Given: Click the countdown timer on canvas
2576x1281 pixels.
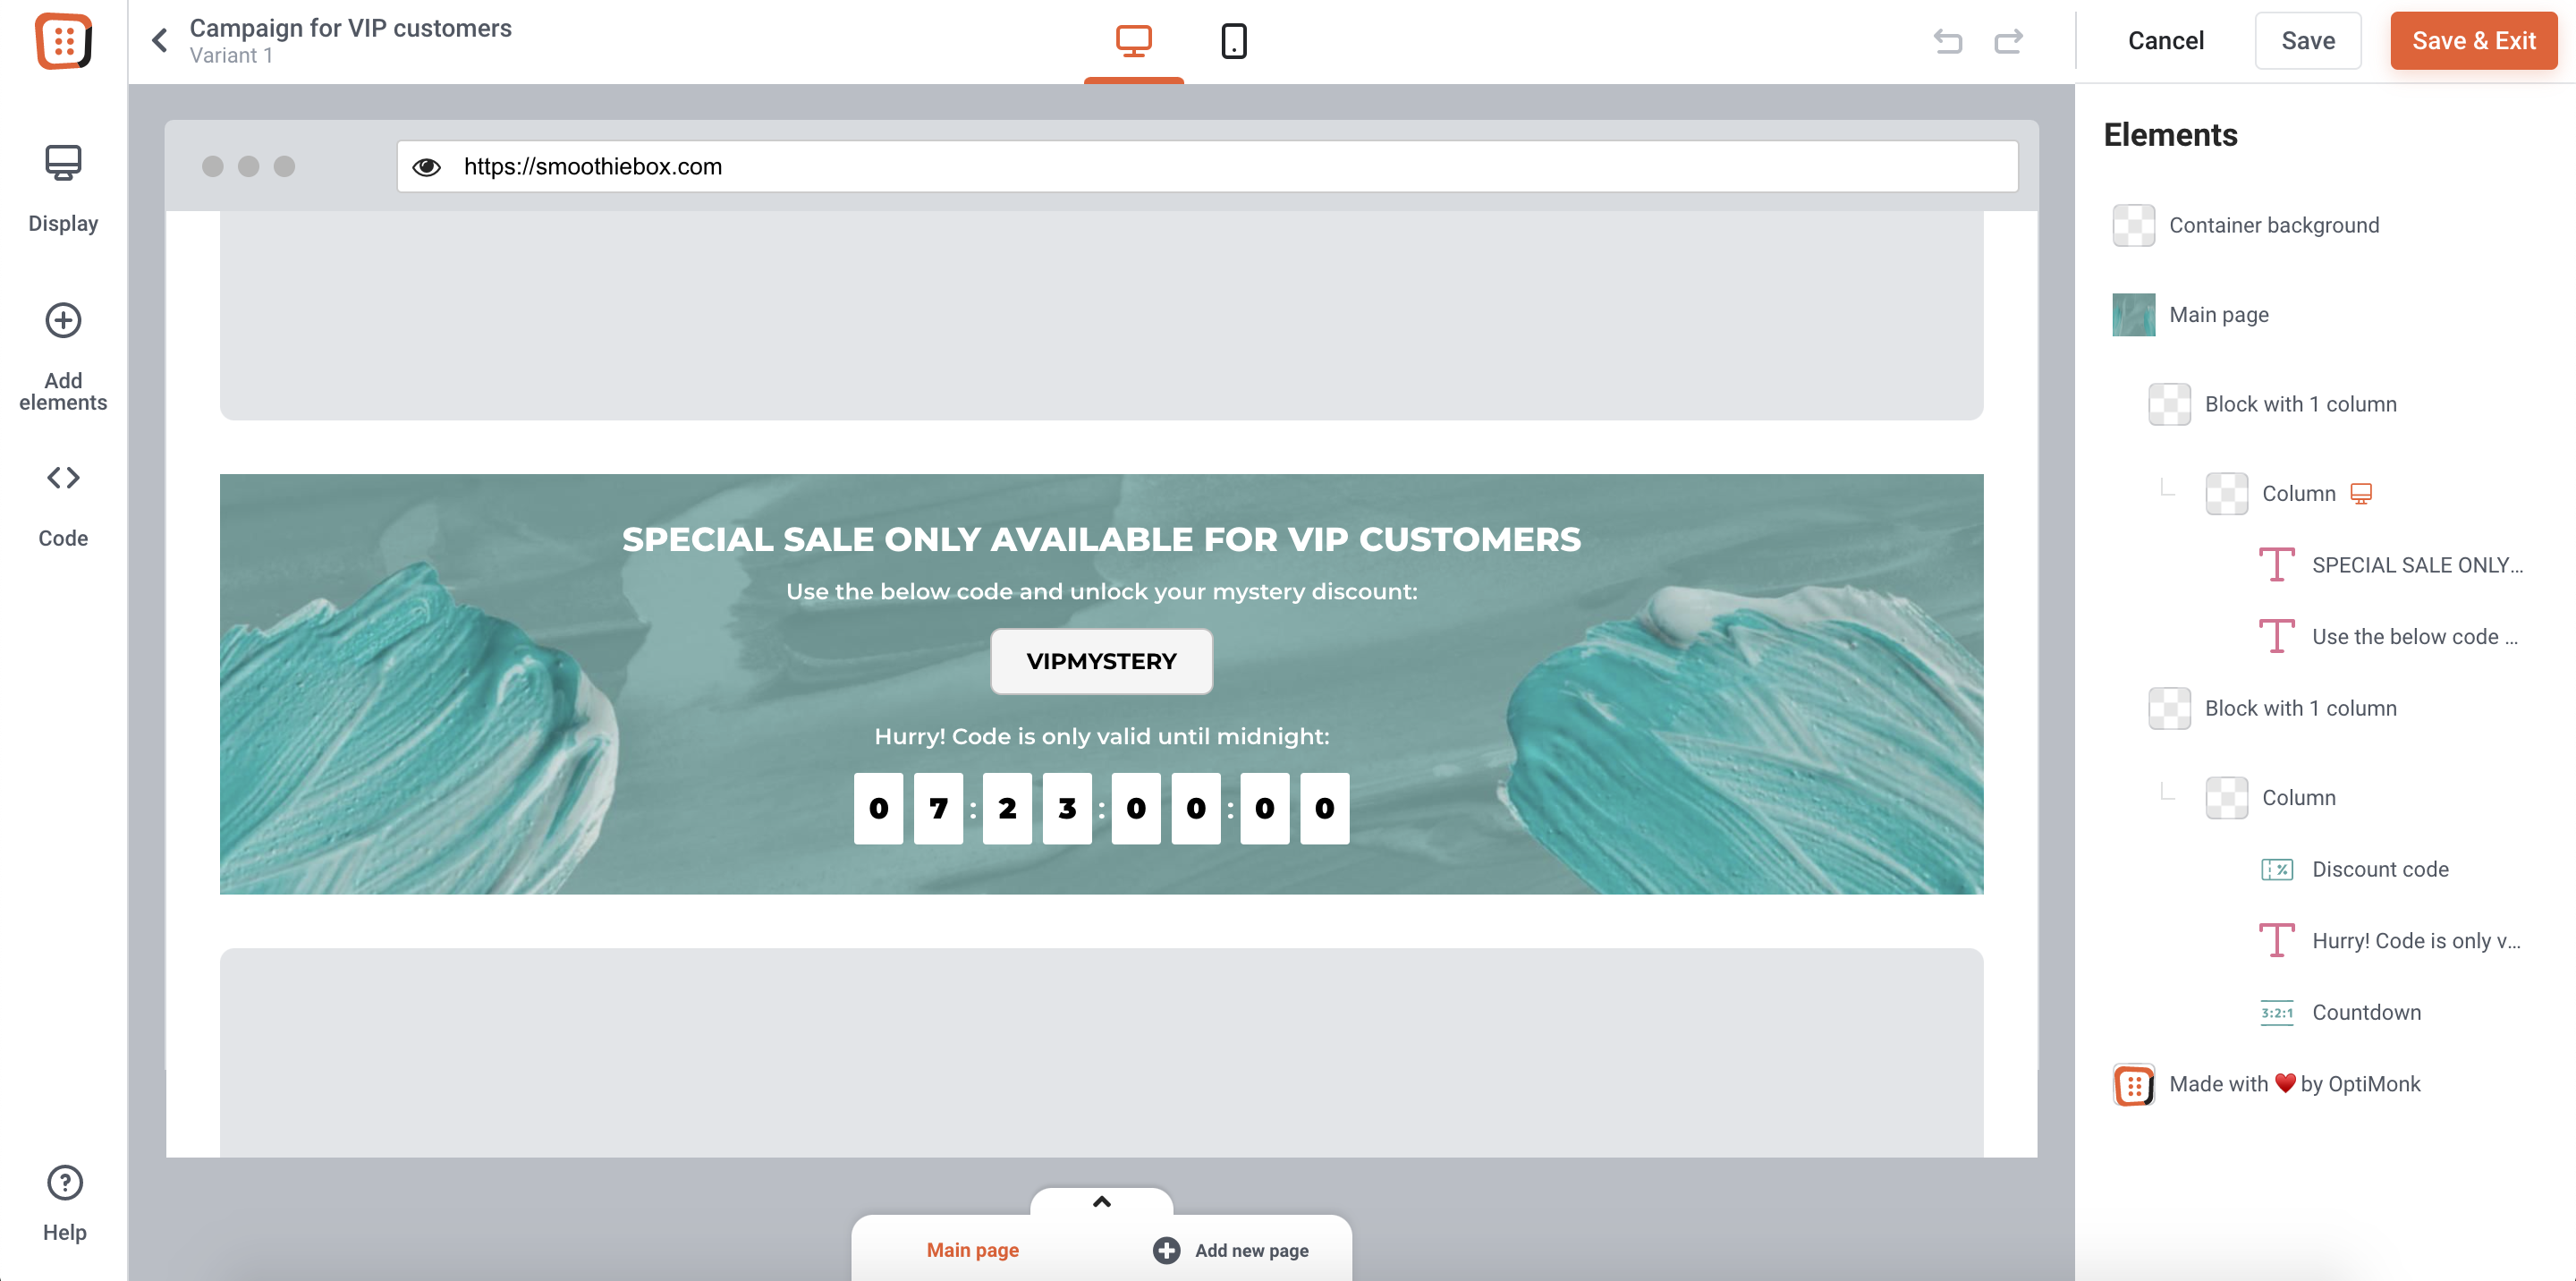Looking at the screenshot, I should [x=1101, y=809].
